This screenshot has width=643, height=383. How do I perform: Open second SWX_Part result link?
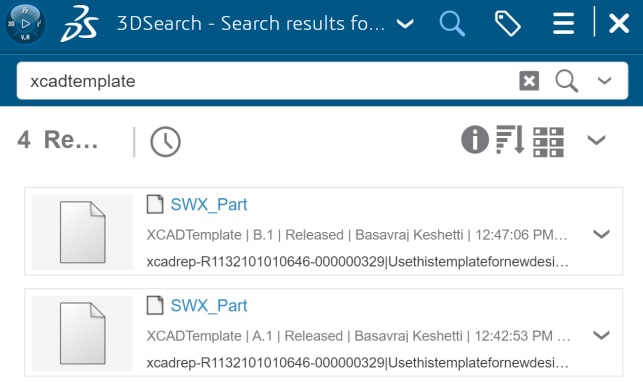tap(209, 305)
